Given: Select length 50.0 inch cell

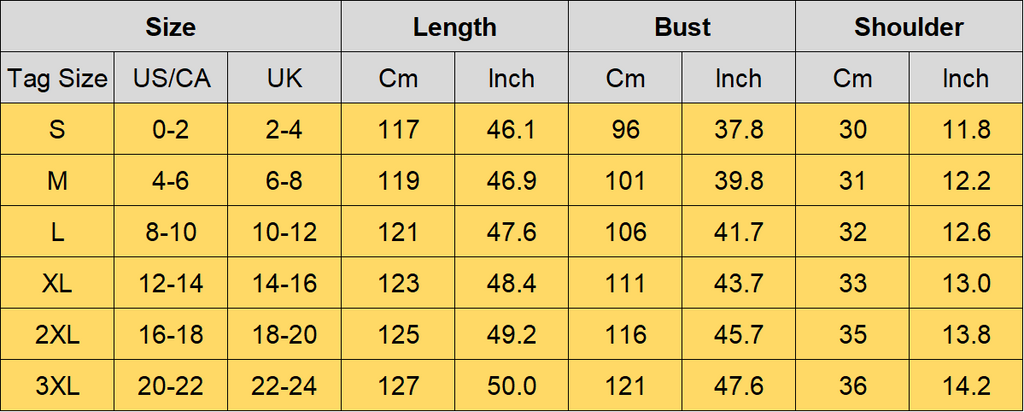Looking at the screenshot, I should (x=511, y=386).
